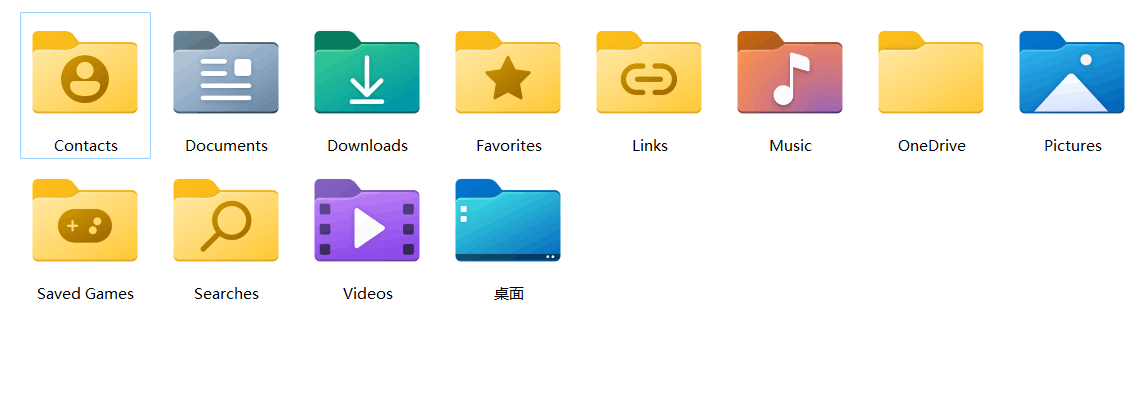Click the 'Searches' name label
This screenshot has width=1141, height=419.
pos(226,294)
